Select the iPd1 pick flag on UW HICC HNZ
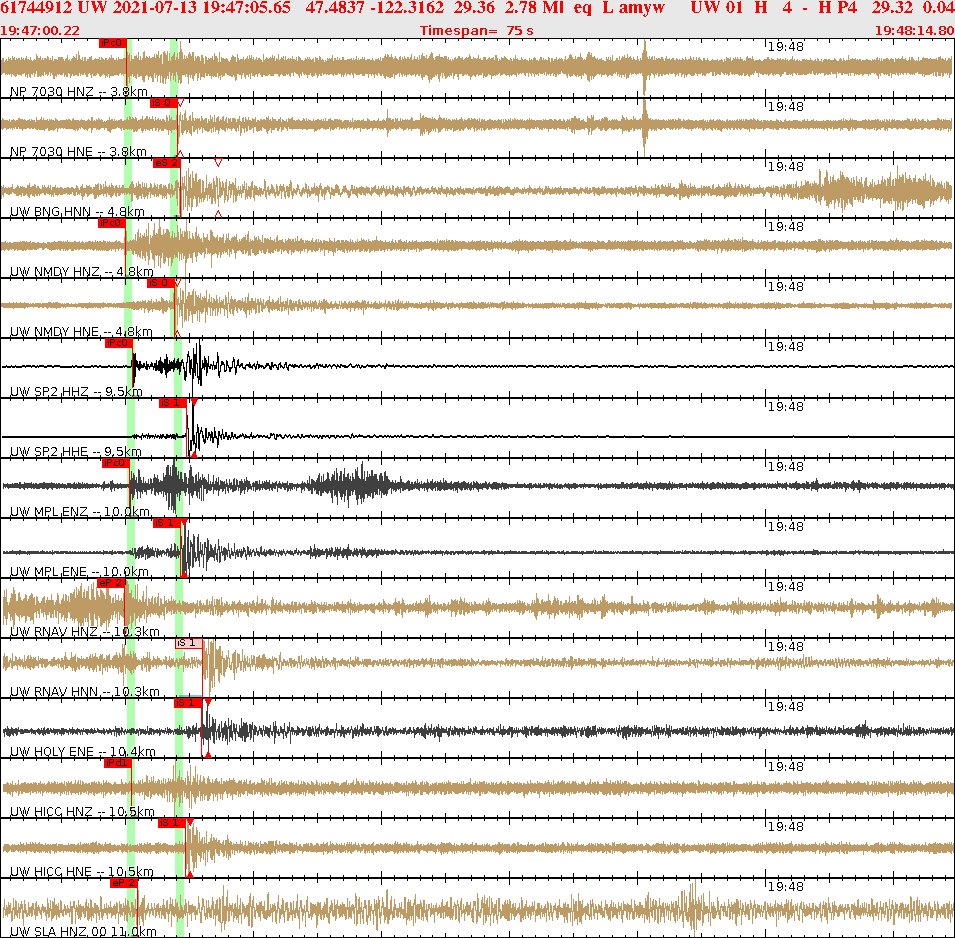The image size is (955, 938). [116, 761]
